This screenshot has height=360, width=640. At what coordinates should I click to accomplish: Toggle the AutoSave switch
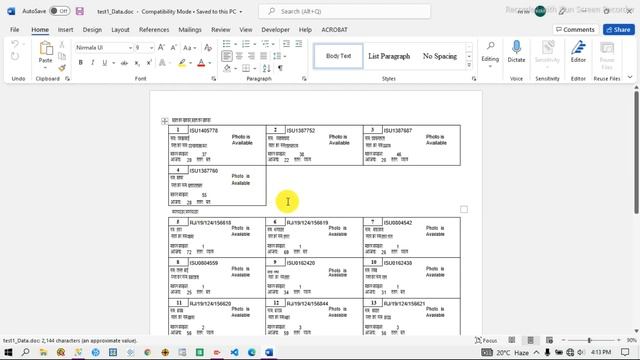click(60, 11)
